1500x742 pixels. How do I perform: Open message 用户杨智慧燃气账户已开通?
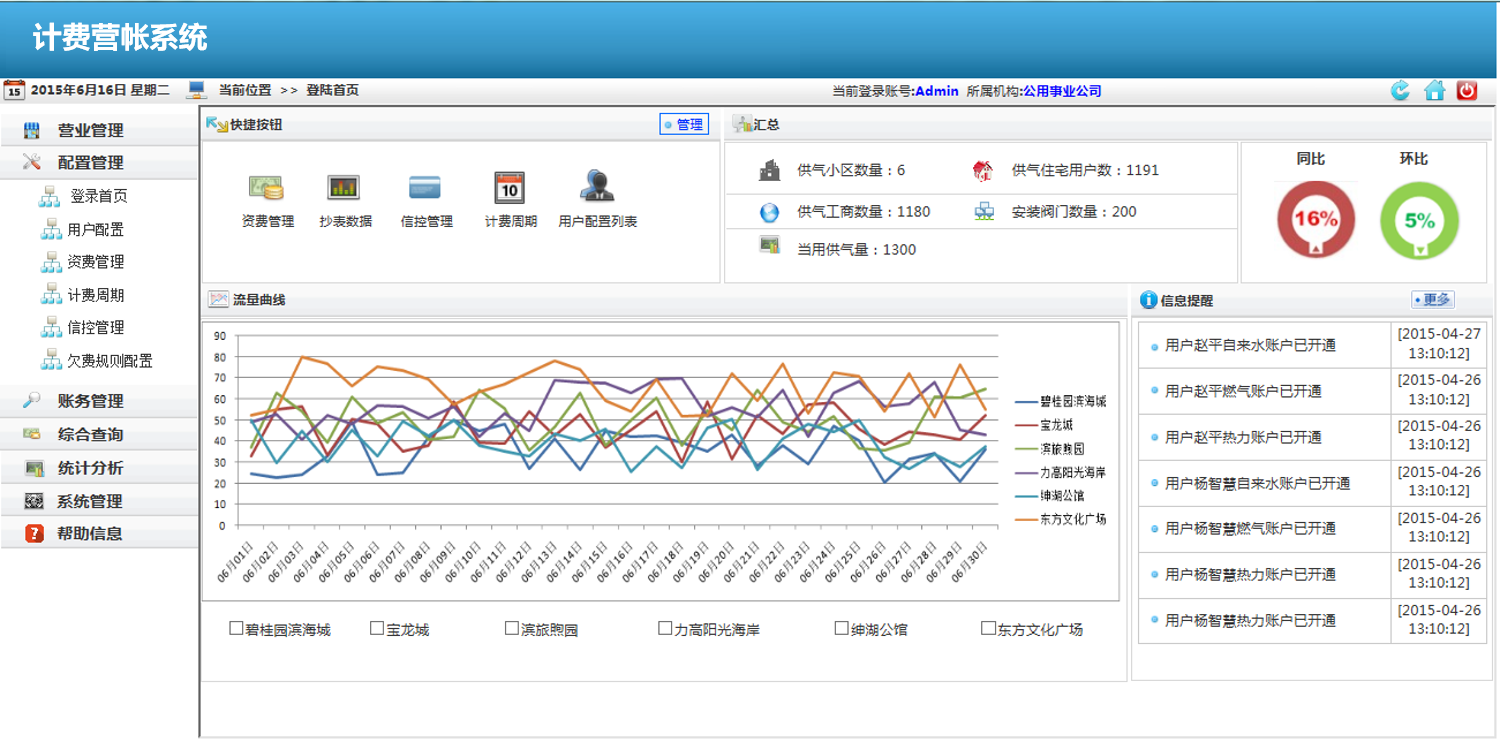[x=1250, y=528]
